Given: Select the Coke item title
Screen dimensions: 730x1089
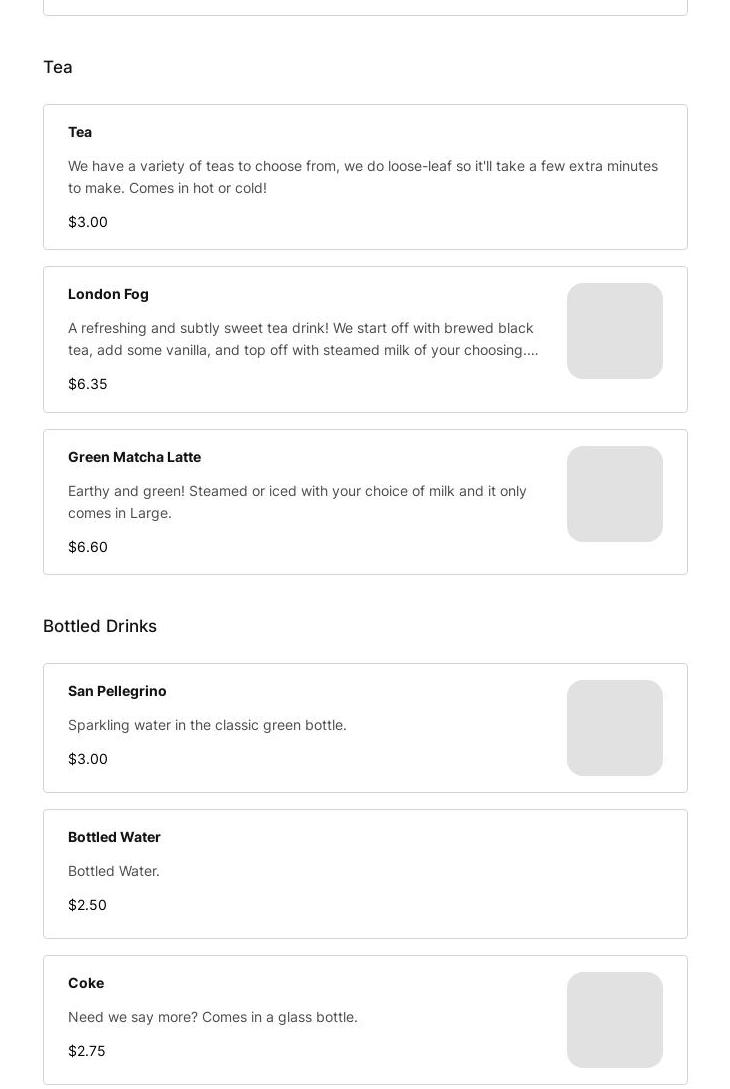Looking at the screenshot, I should click(86, 983).
